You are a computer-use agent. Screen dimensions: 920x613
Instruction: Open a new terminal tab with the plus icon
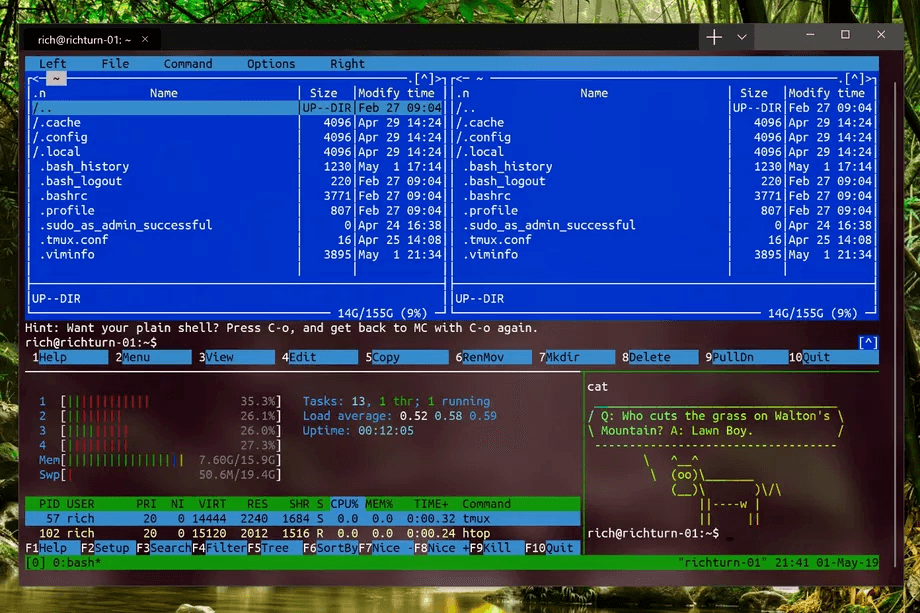(713, 36)
